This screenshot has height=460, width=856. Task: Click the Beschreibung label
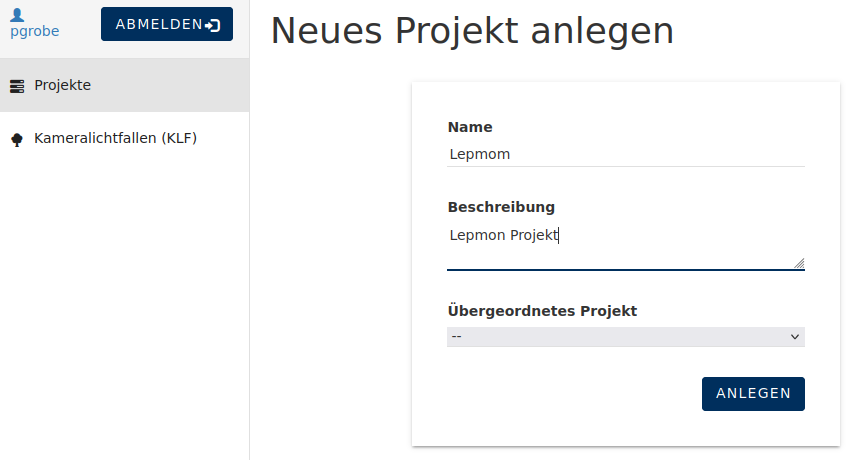coord(501,207)
